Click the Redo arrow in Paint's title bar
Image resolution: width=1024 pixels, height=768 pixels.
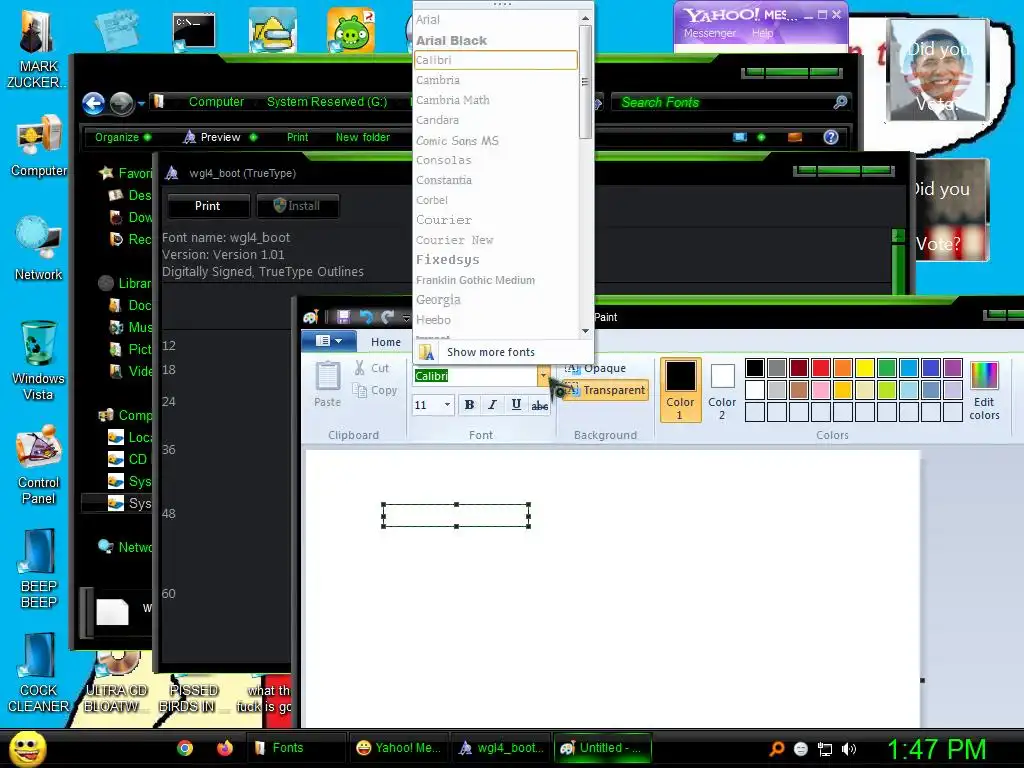coord(388,317)
